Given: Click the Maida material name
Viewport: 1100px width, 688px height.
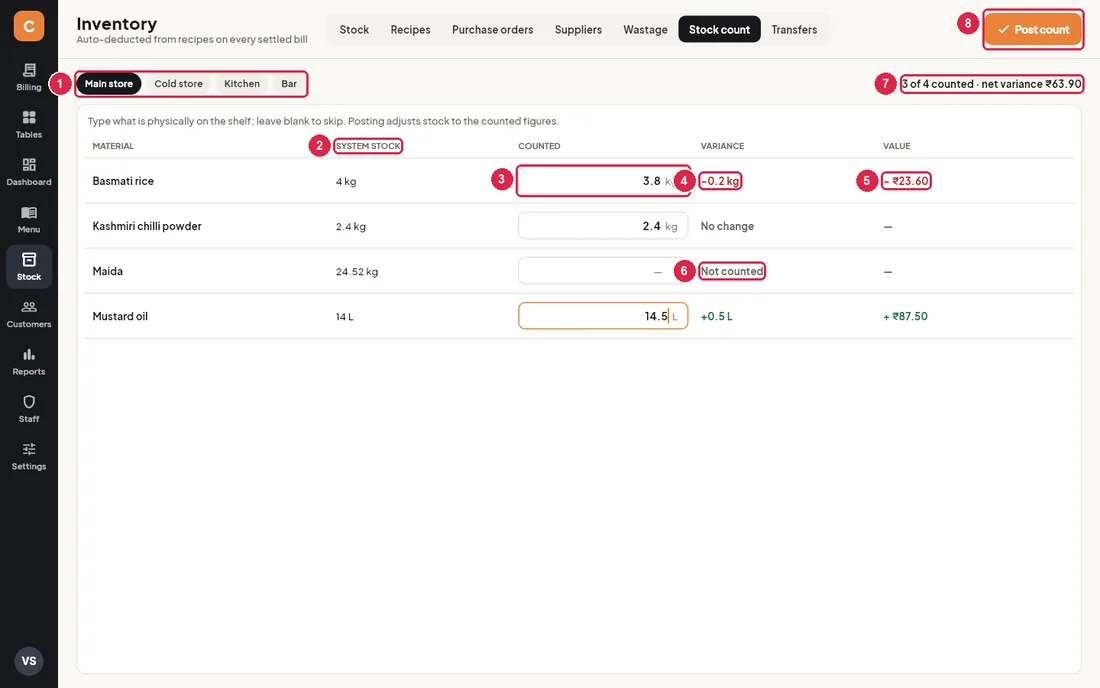Looking at the screenshot, I should [107, 271].
